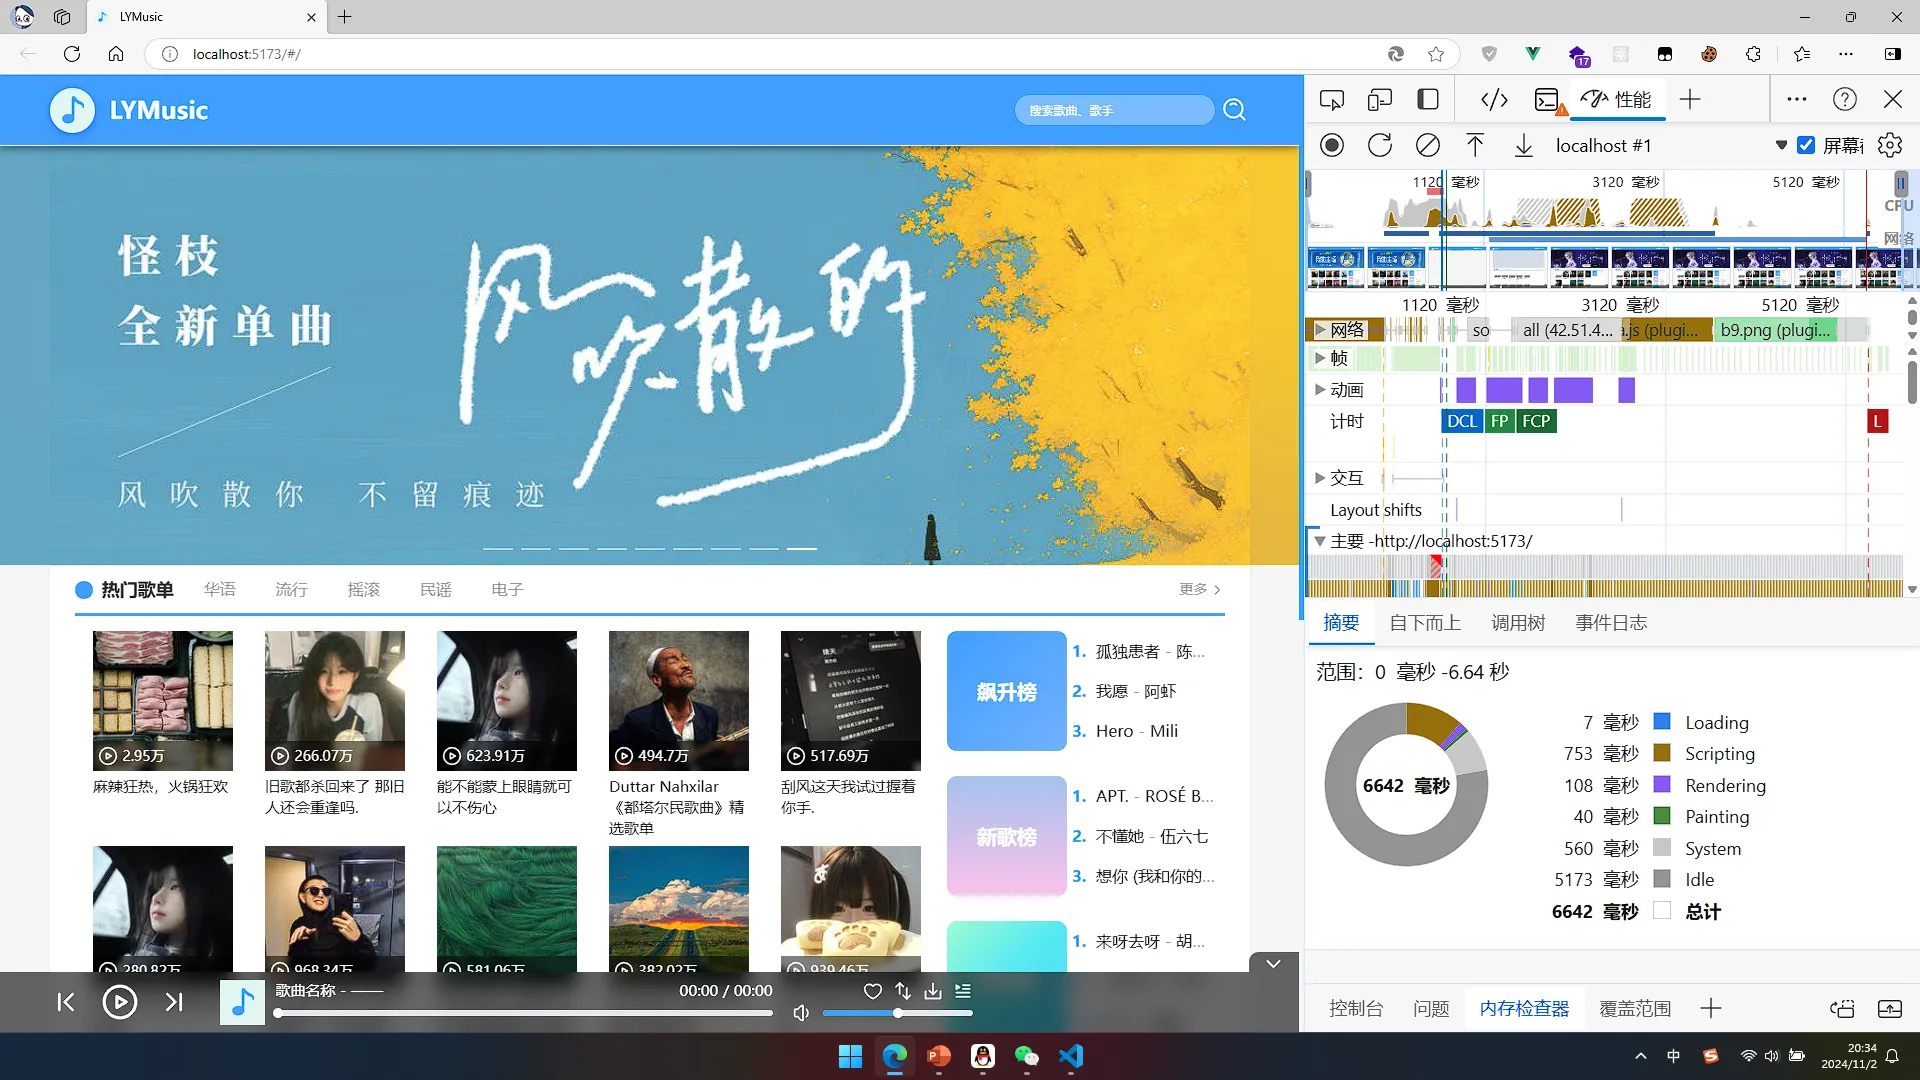Switch to the 自下而上 tab
Viewport: 1920px width, 1080px height.
(1424, 622)
